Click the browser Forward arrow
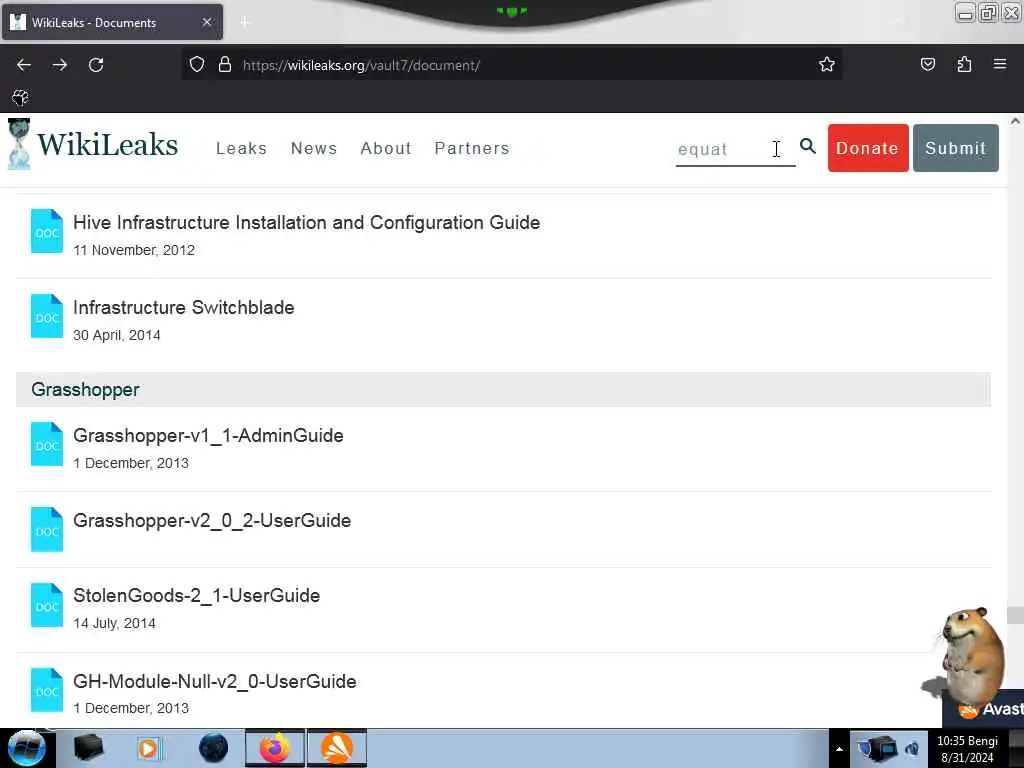 tap(59, 65)
